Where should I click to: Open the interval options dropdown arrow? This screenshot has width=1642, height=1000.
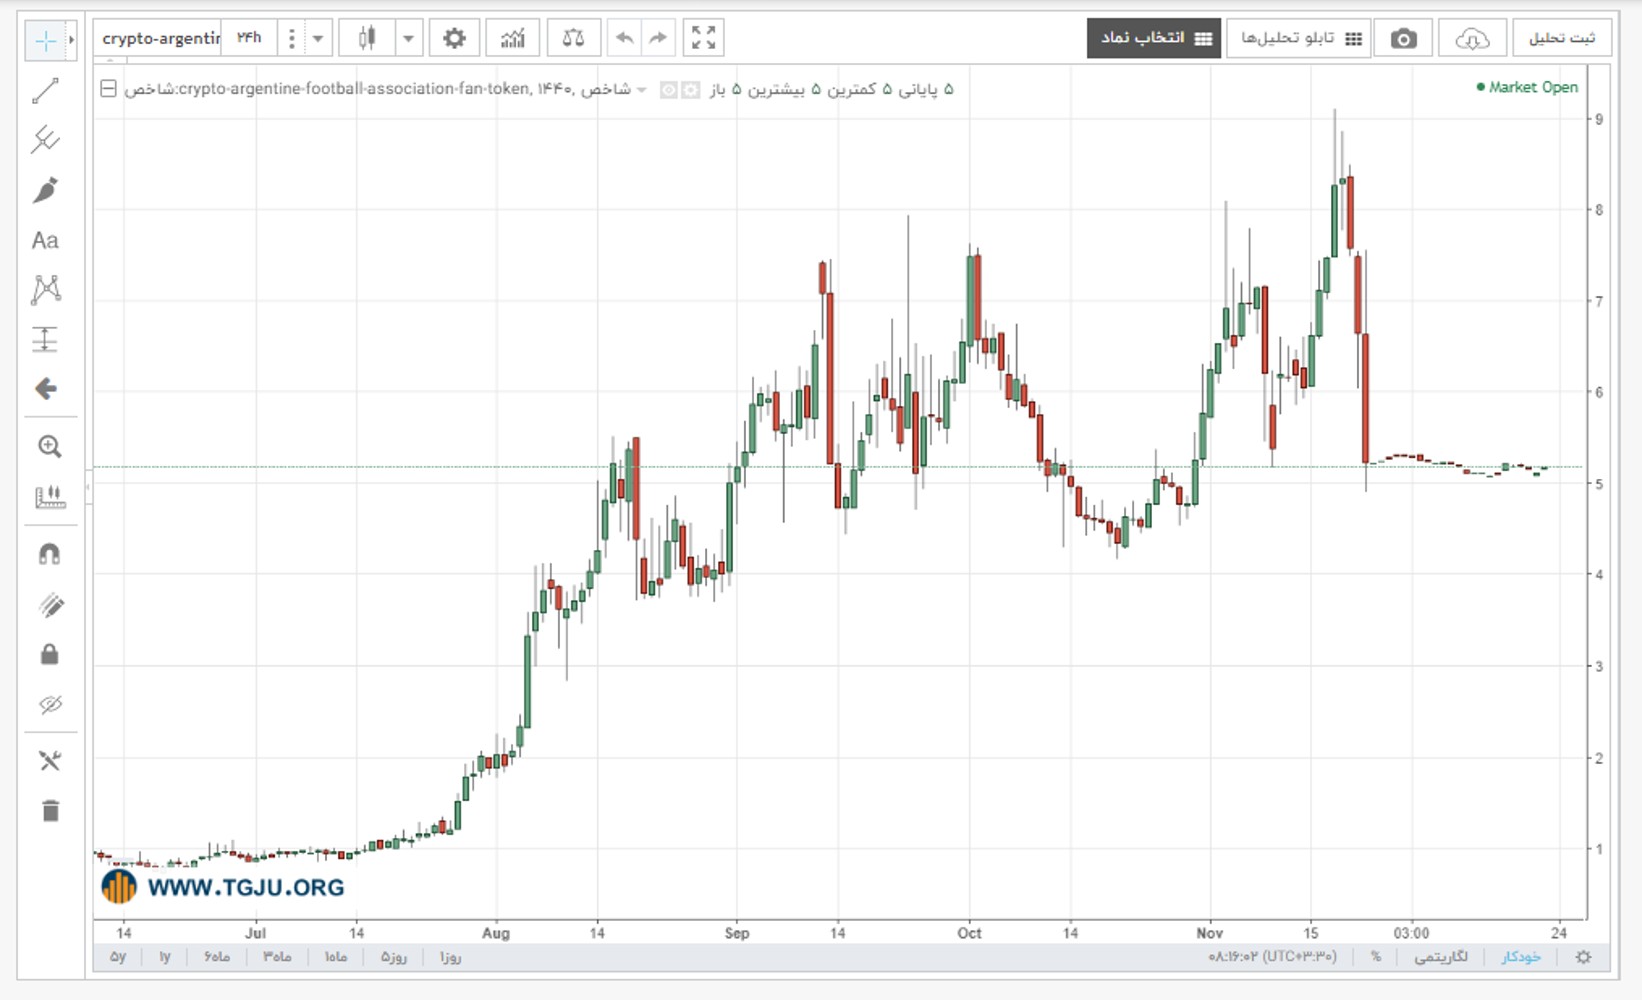pos(318,39)
